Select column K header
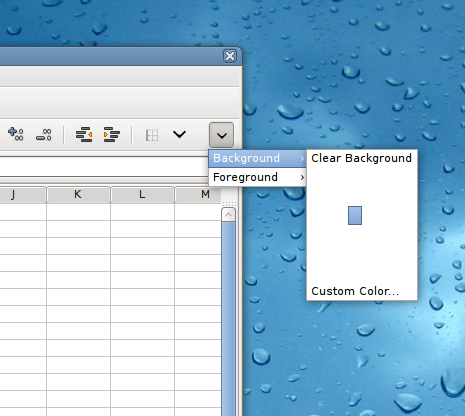465x416 pixels. pos(78,195)
